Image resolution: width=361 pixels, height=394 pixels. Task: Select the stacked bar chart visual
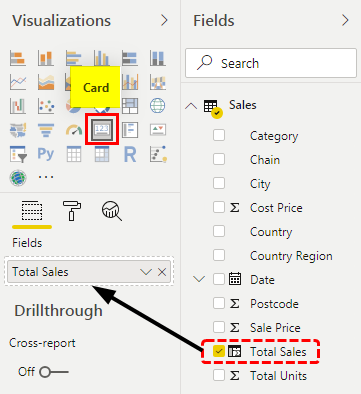[x=18, y=58]
